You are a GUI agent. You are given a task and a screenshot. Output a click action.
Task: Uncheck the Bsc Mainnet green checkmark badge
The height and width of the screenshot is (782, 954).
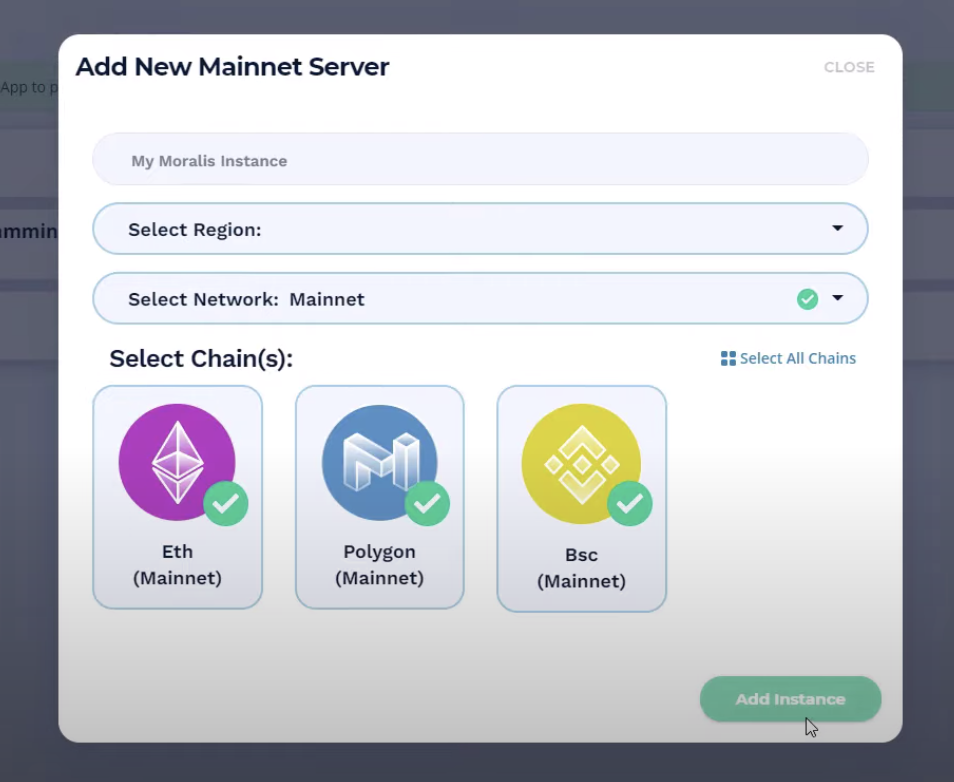coord(630,503)
